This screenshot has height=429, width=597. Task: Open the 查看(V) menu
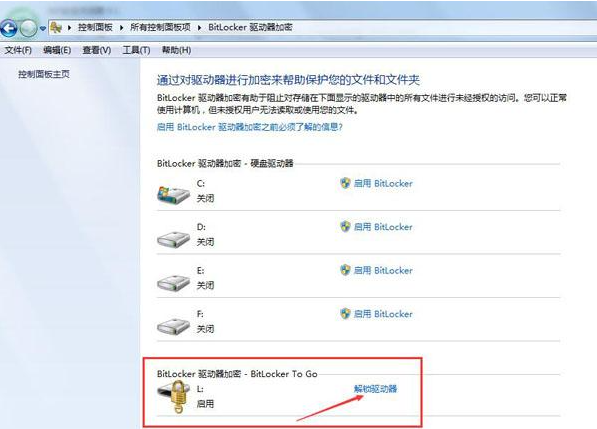97,50
